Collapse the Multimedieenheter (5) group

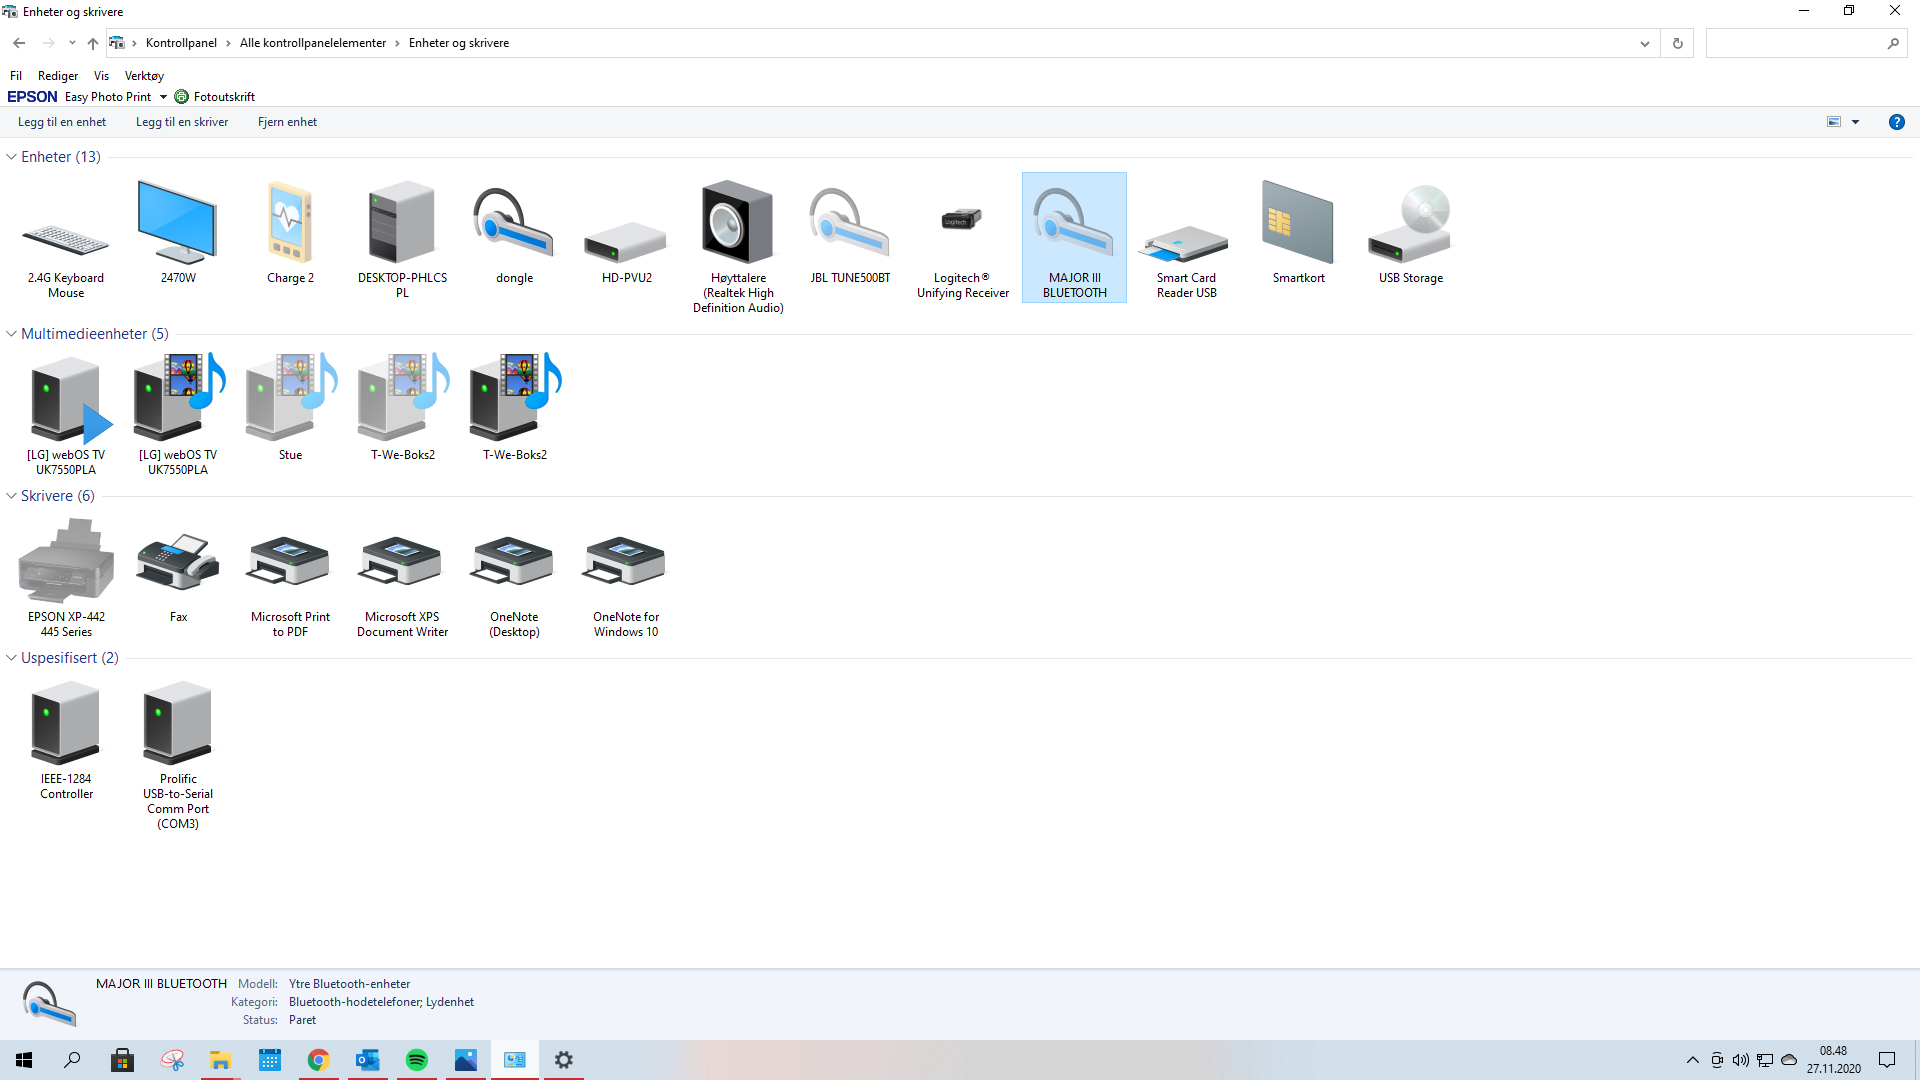[11, 334]
